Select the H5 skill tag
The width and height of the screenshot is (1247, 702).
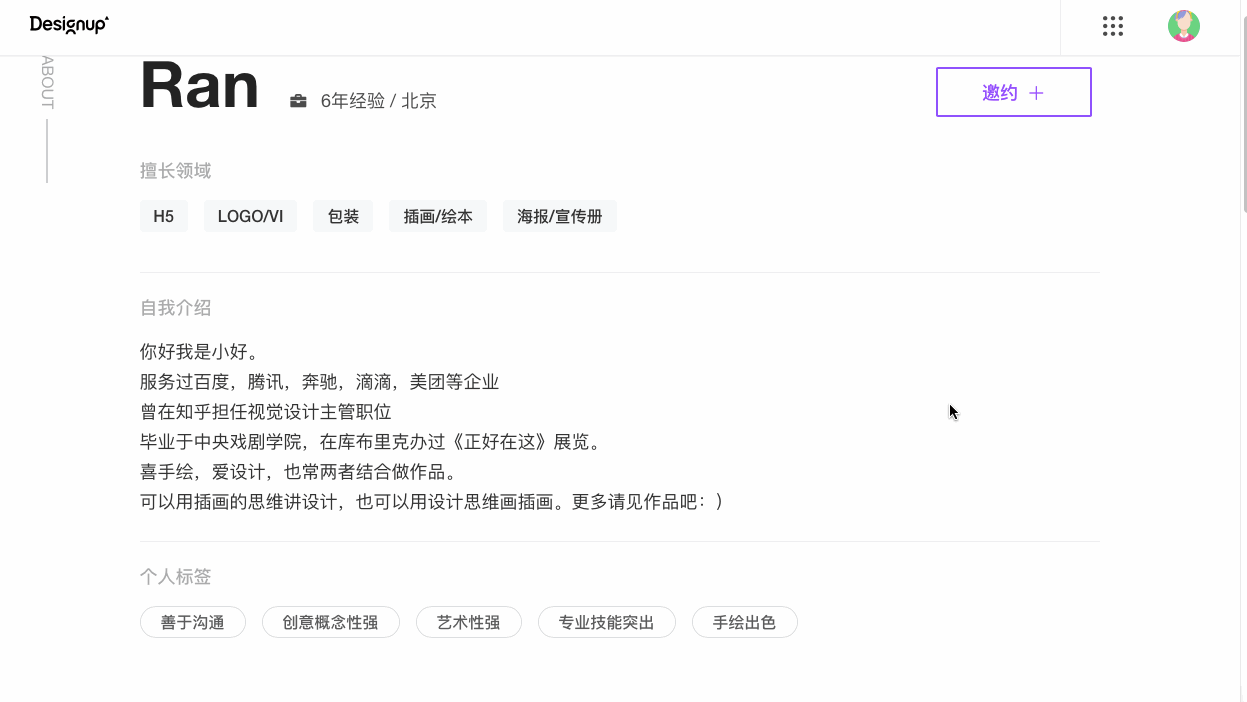(164, 216)
